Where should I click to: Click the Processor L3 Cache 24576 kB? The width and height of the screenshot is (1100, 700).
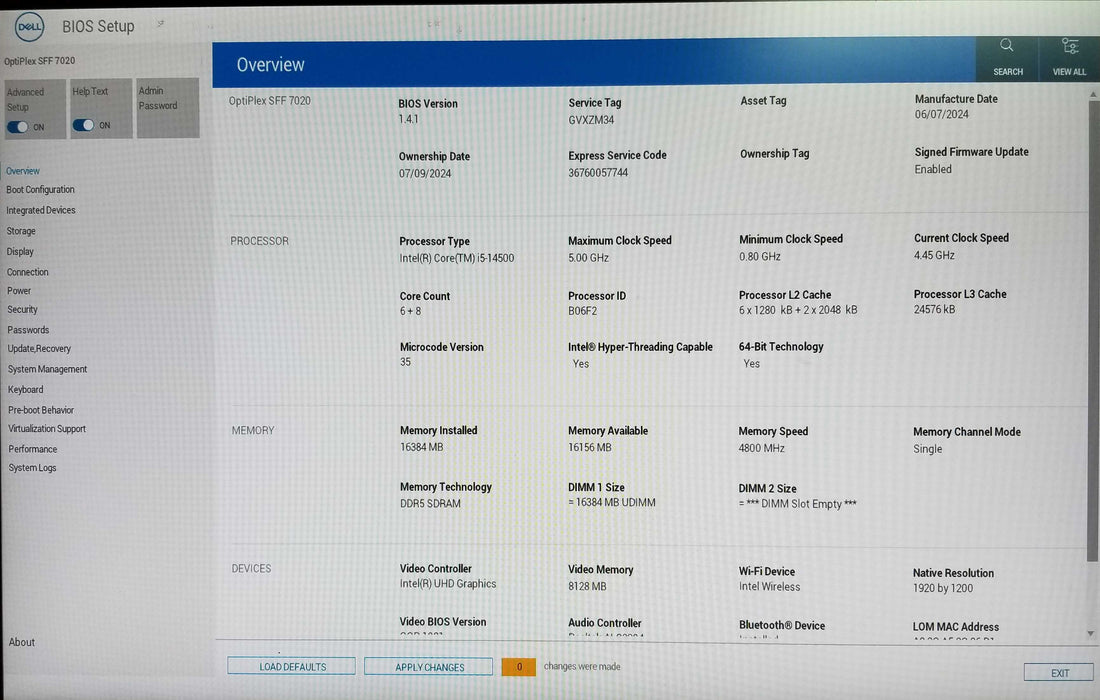tap(934, 309)
